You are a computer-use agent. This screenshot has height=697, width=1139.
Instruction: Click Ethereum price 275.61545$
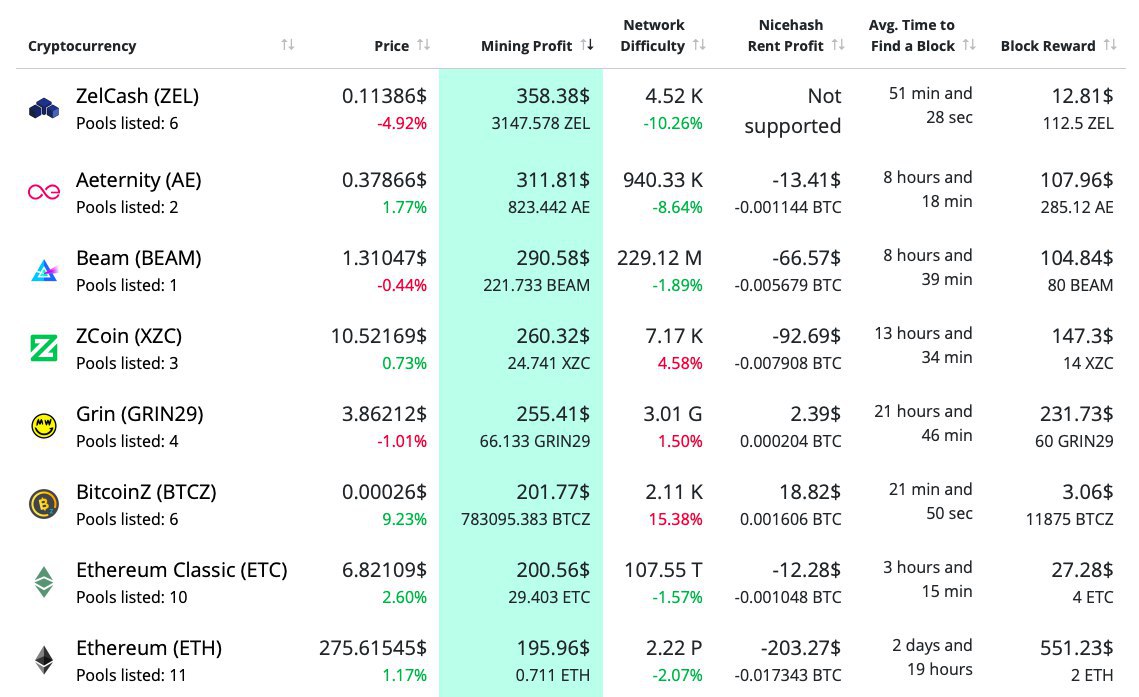[x=373, y=648]
